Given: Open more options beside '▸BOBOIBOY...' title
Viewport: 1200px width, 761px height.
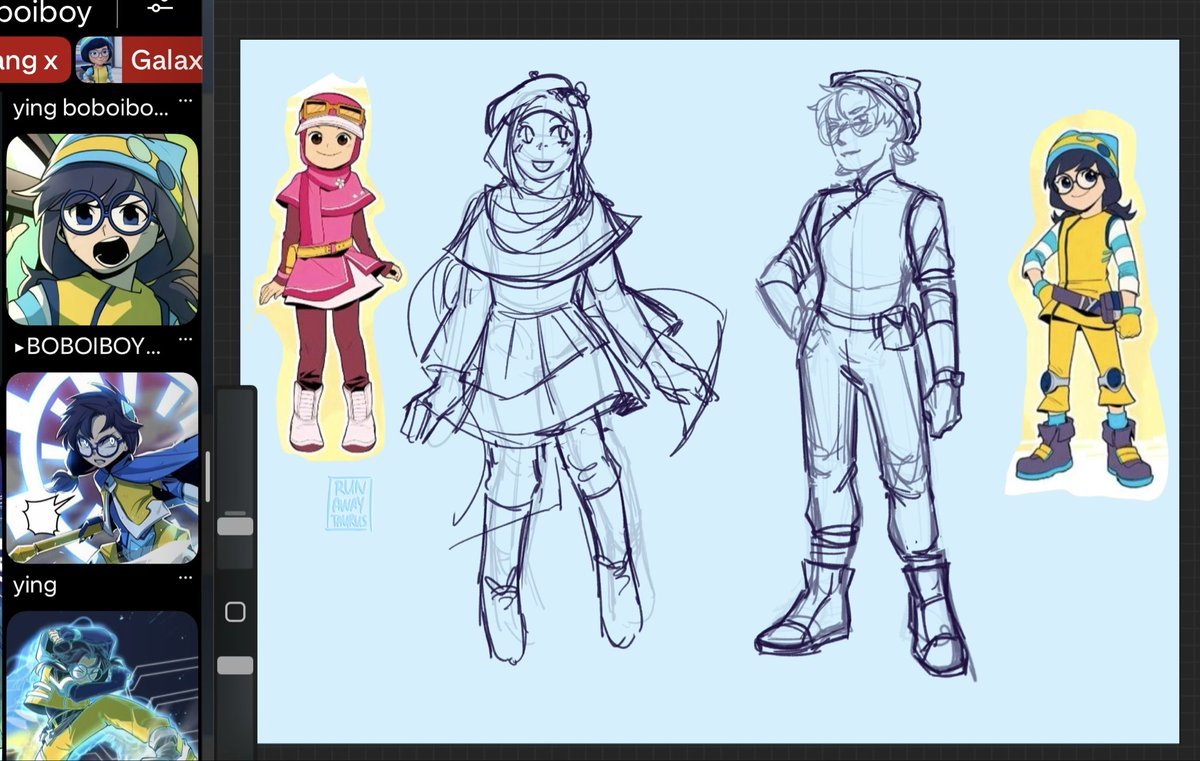Looking at the screenshot, I should pos(185,342).
